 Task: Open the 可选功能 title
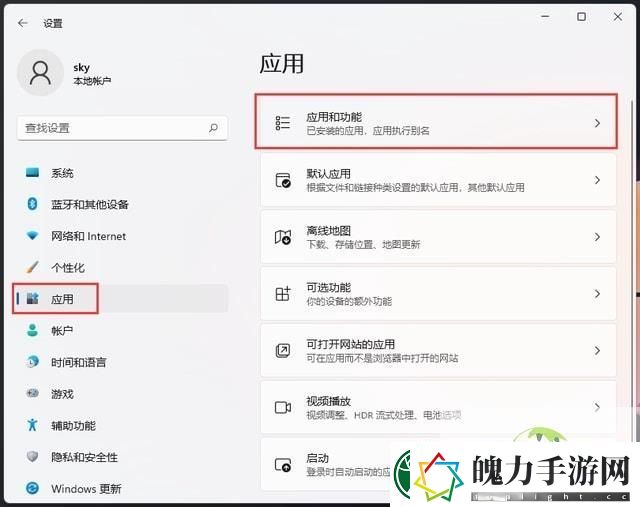pyautogui.click(x=329, y=287)
